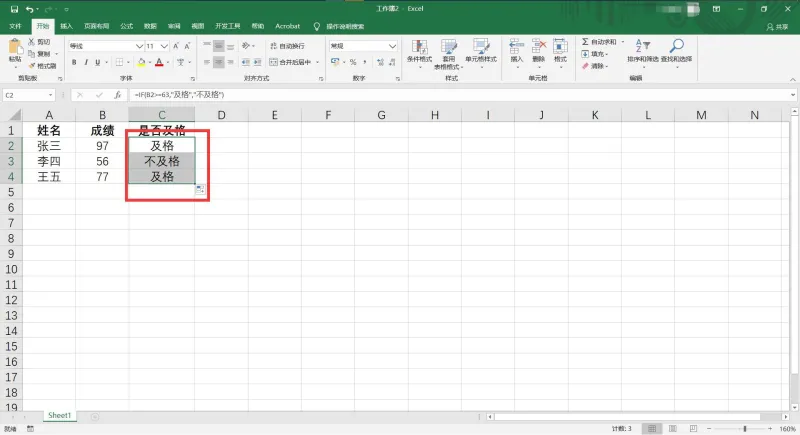Click the Save icon in title bar
Viewport: 800px width, 435px height.
pyautogui.click(x=14, y=9)
